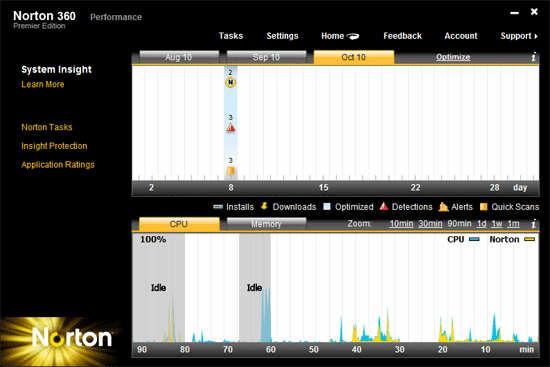Screen dimensions: 550x367
Task: Click the Norton event icon on day 8
Action: coord(230,82)
